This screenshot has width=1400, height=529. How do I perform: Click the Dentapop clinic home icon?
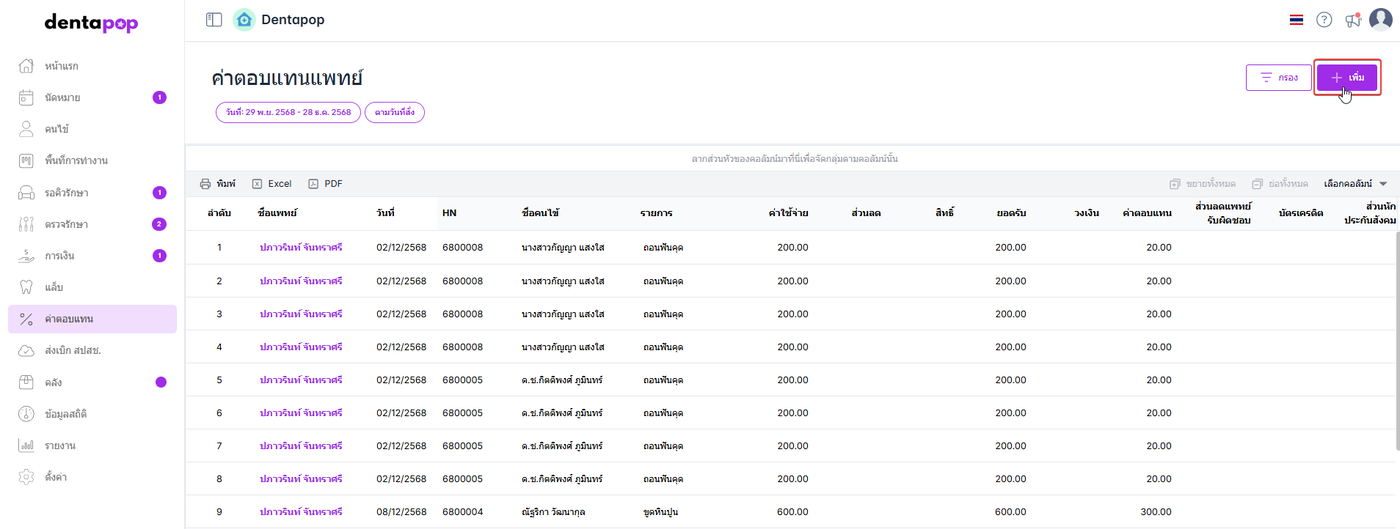coord(244,20)
